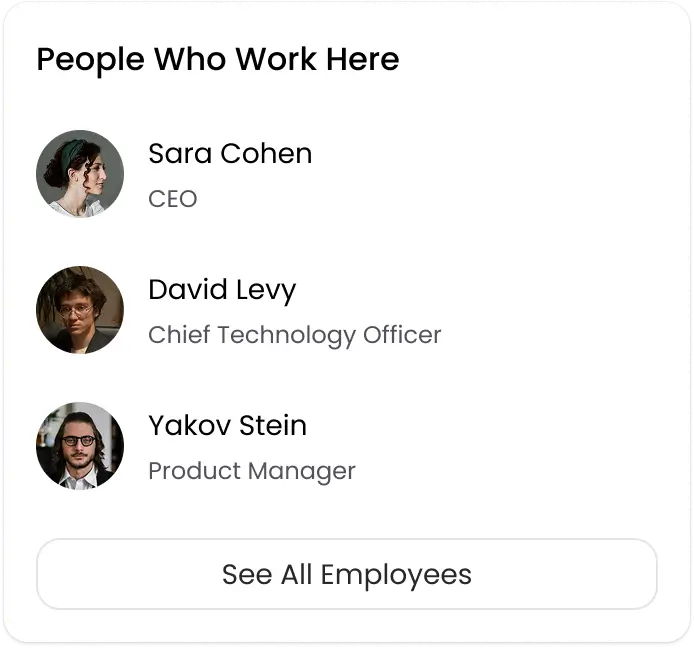Click the word Employees in the button

point(396,575)
